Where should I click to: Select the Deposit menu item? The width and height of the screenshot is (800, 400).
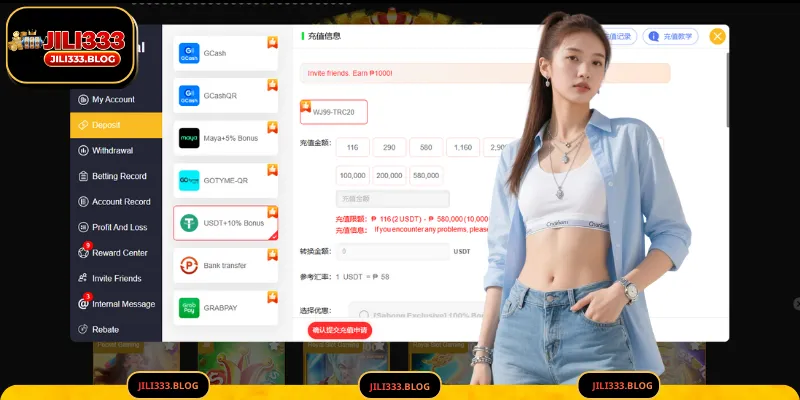(116, 125)
